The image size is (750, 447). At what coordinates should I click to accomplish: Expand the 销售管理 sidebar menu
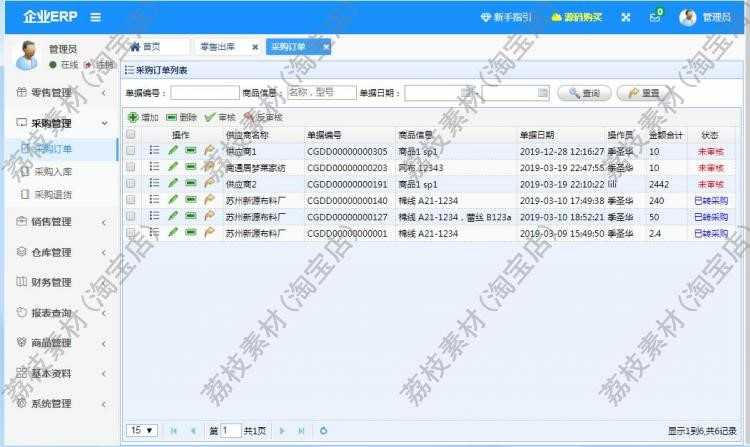[62, 222]
